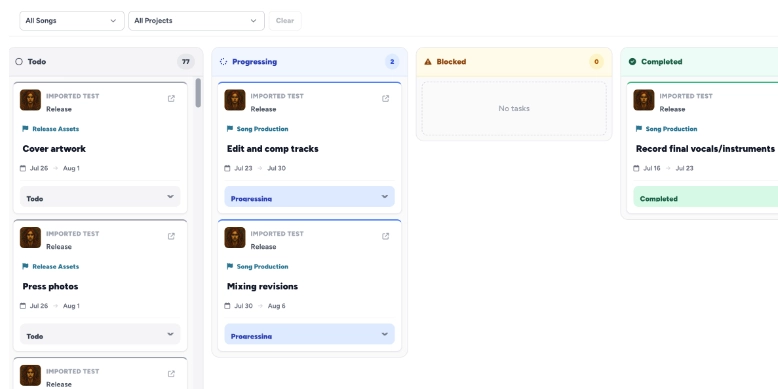Click calendar icon on Mixing revisions card

pos(227,306)
